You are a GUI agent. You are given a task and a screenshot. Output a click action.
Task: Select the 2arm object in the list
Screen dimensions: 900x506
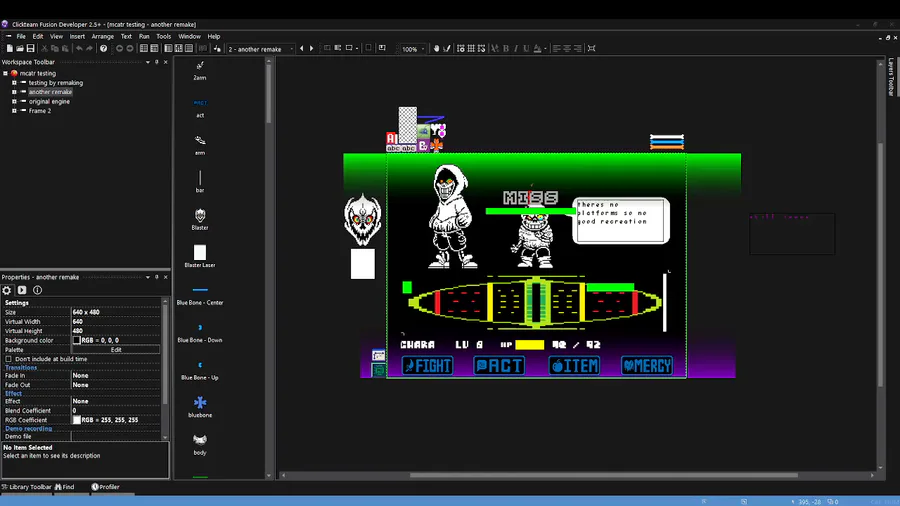[x=200, y=70]
